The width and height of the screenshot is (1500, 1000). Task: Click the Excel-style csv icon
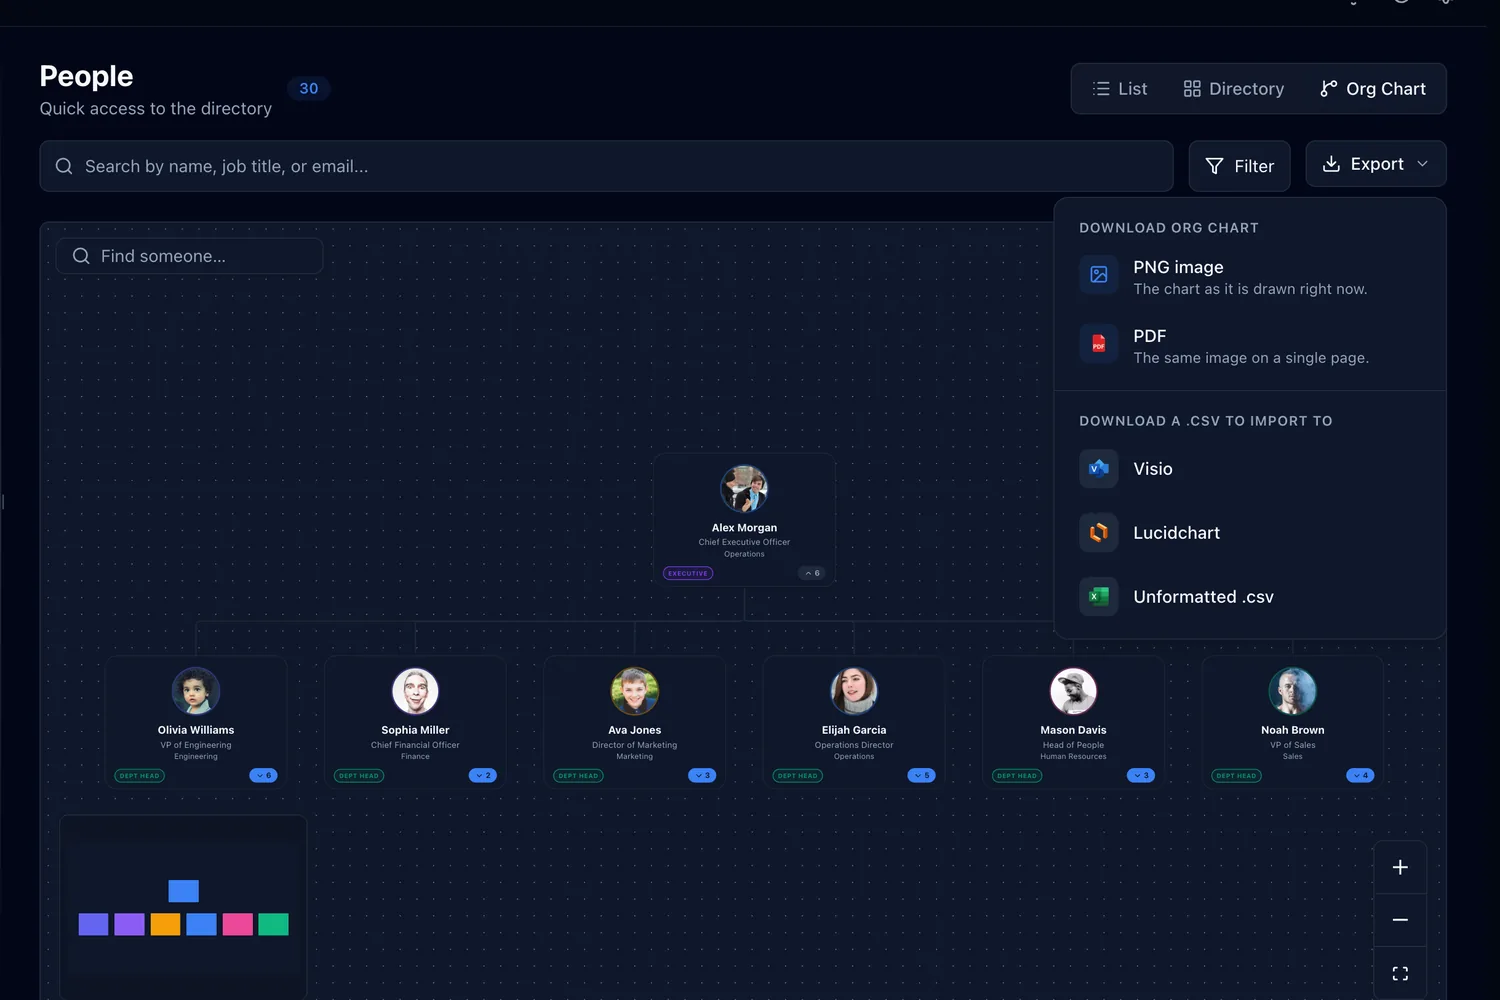click(1099, 597)
